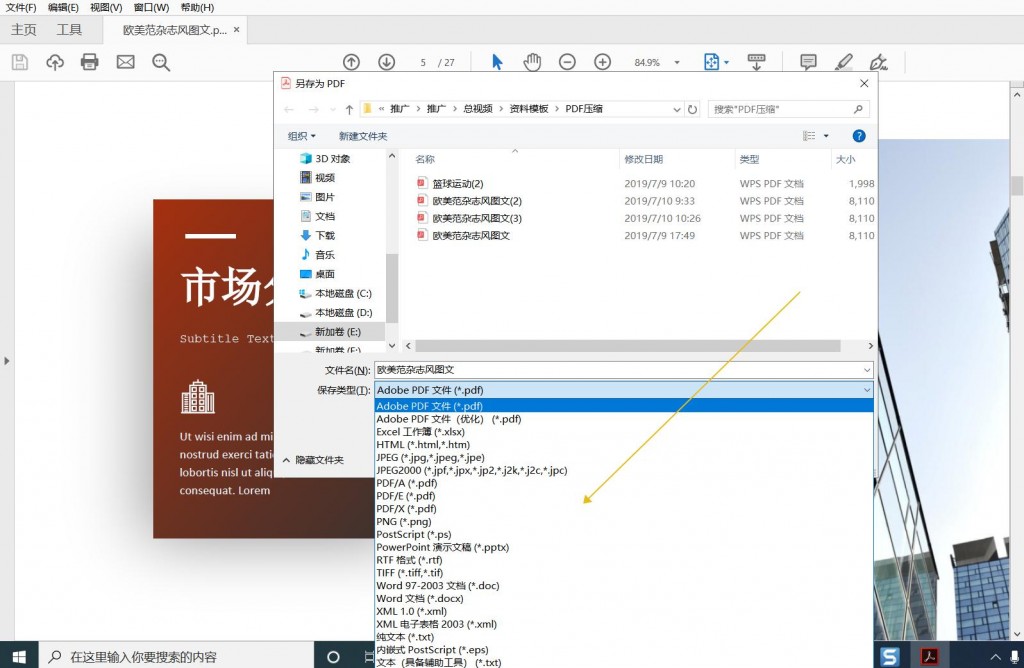Click the horizontal scrollbar in file list

pyautogui.click(x=627, y=346)
